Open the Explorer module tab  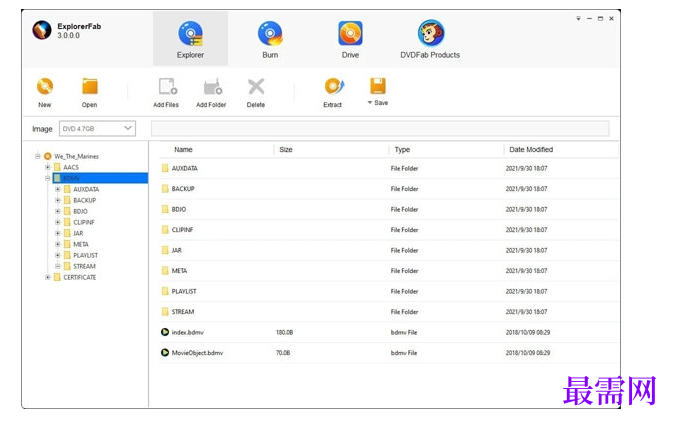click(x=190, y=39)
